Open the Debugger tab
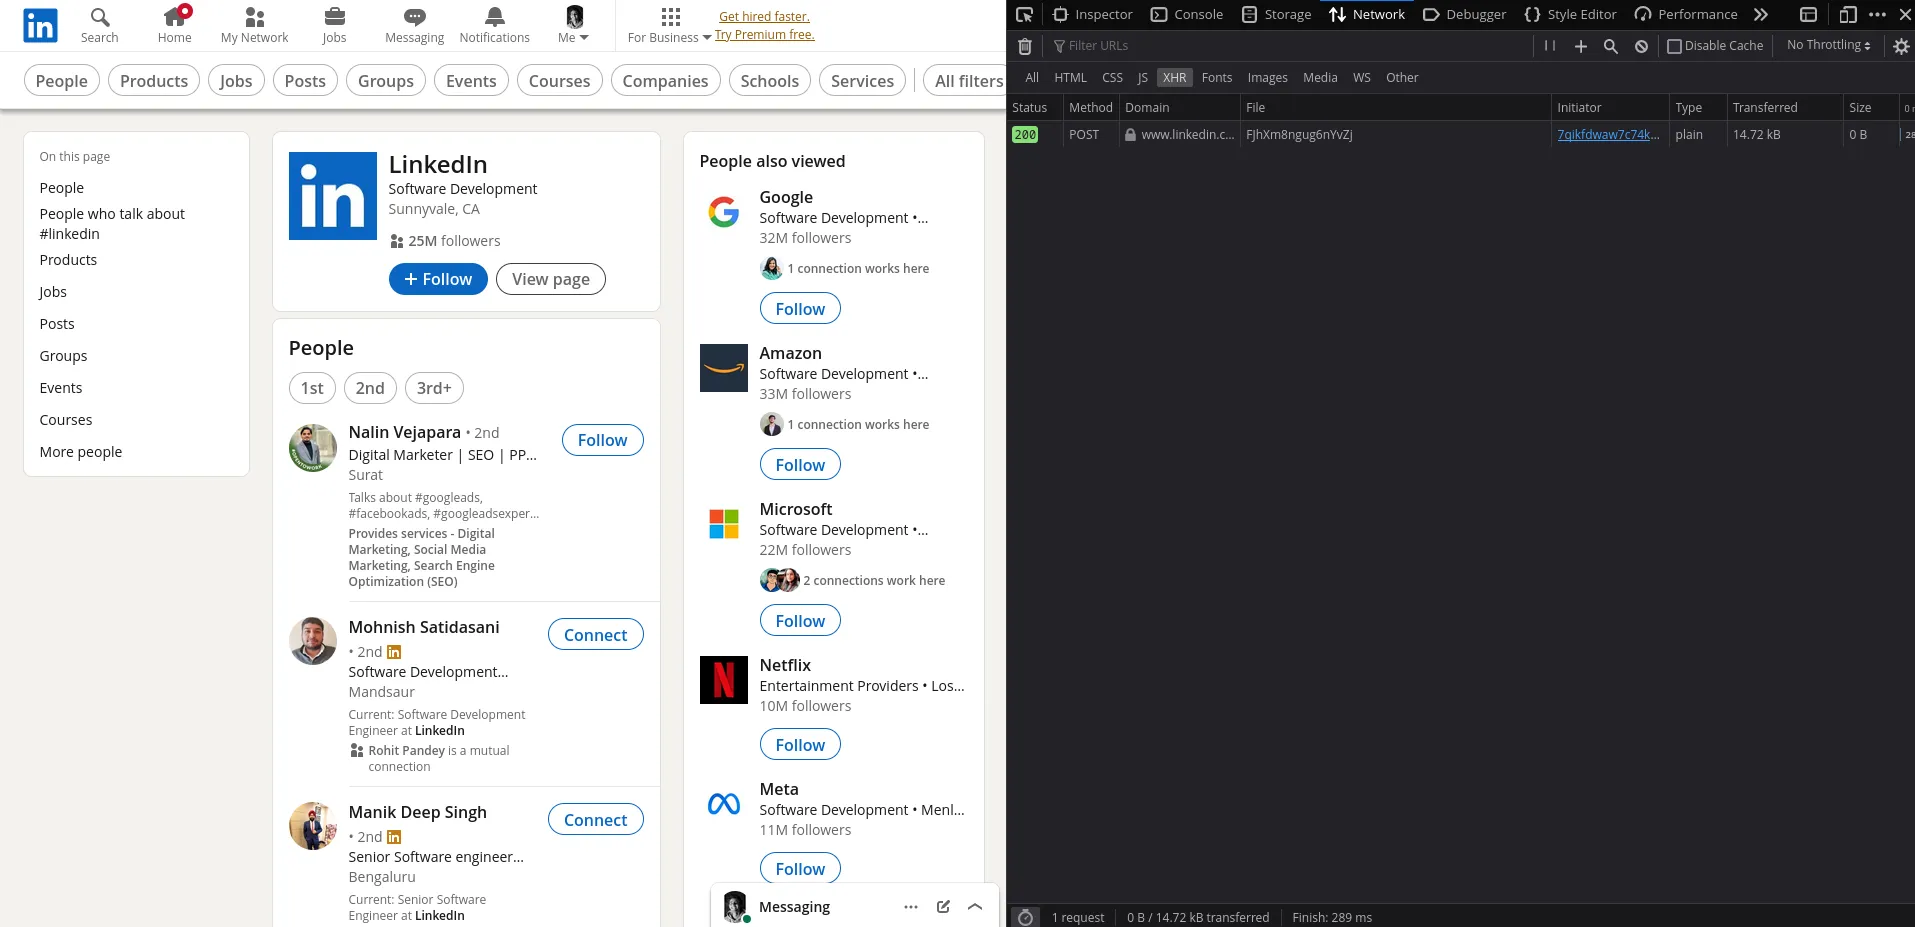 click(1464, 15)
